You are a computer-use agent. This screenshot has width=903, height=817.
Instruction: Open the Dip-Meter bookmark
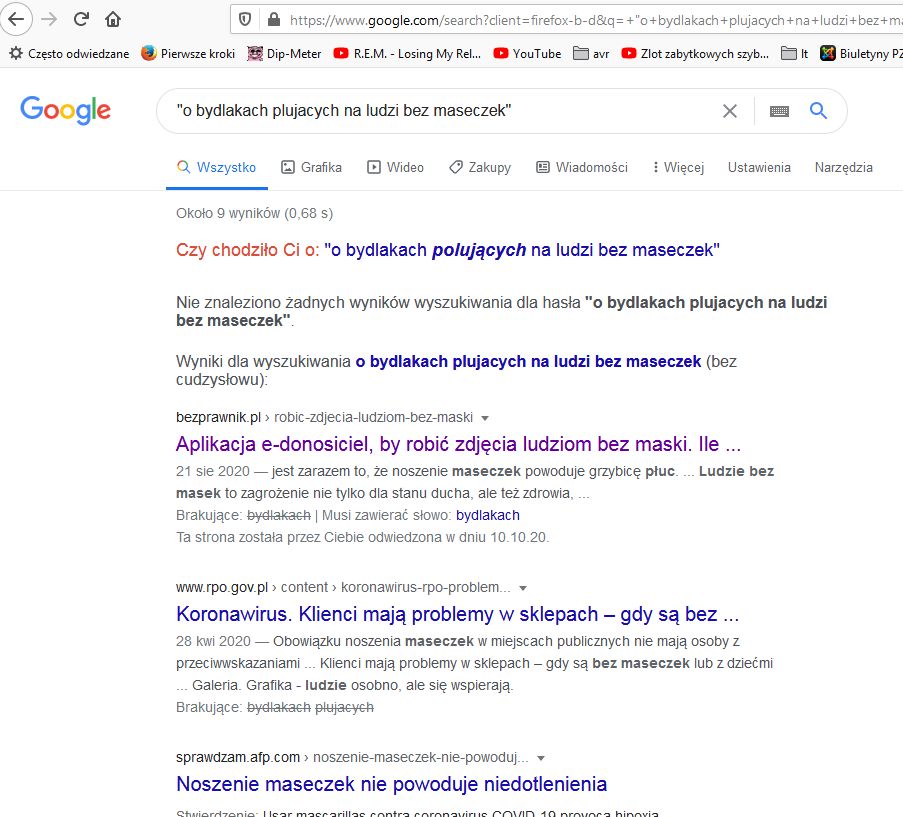point(284,54)
